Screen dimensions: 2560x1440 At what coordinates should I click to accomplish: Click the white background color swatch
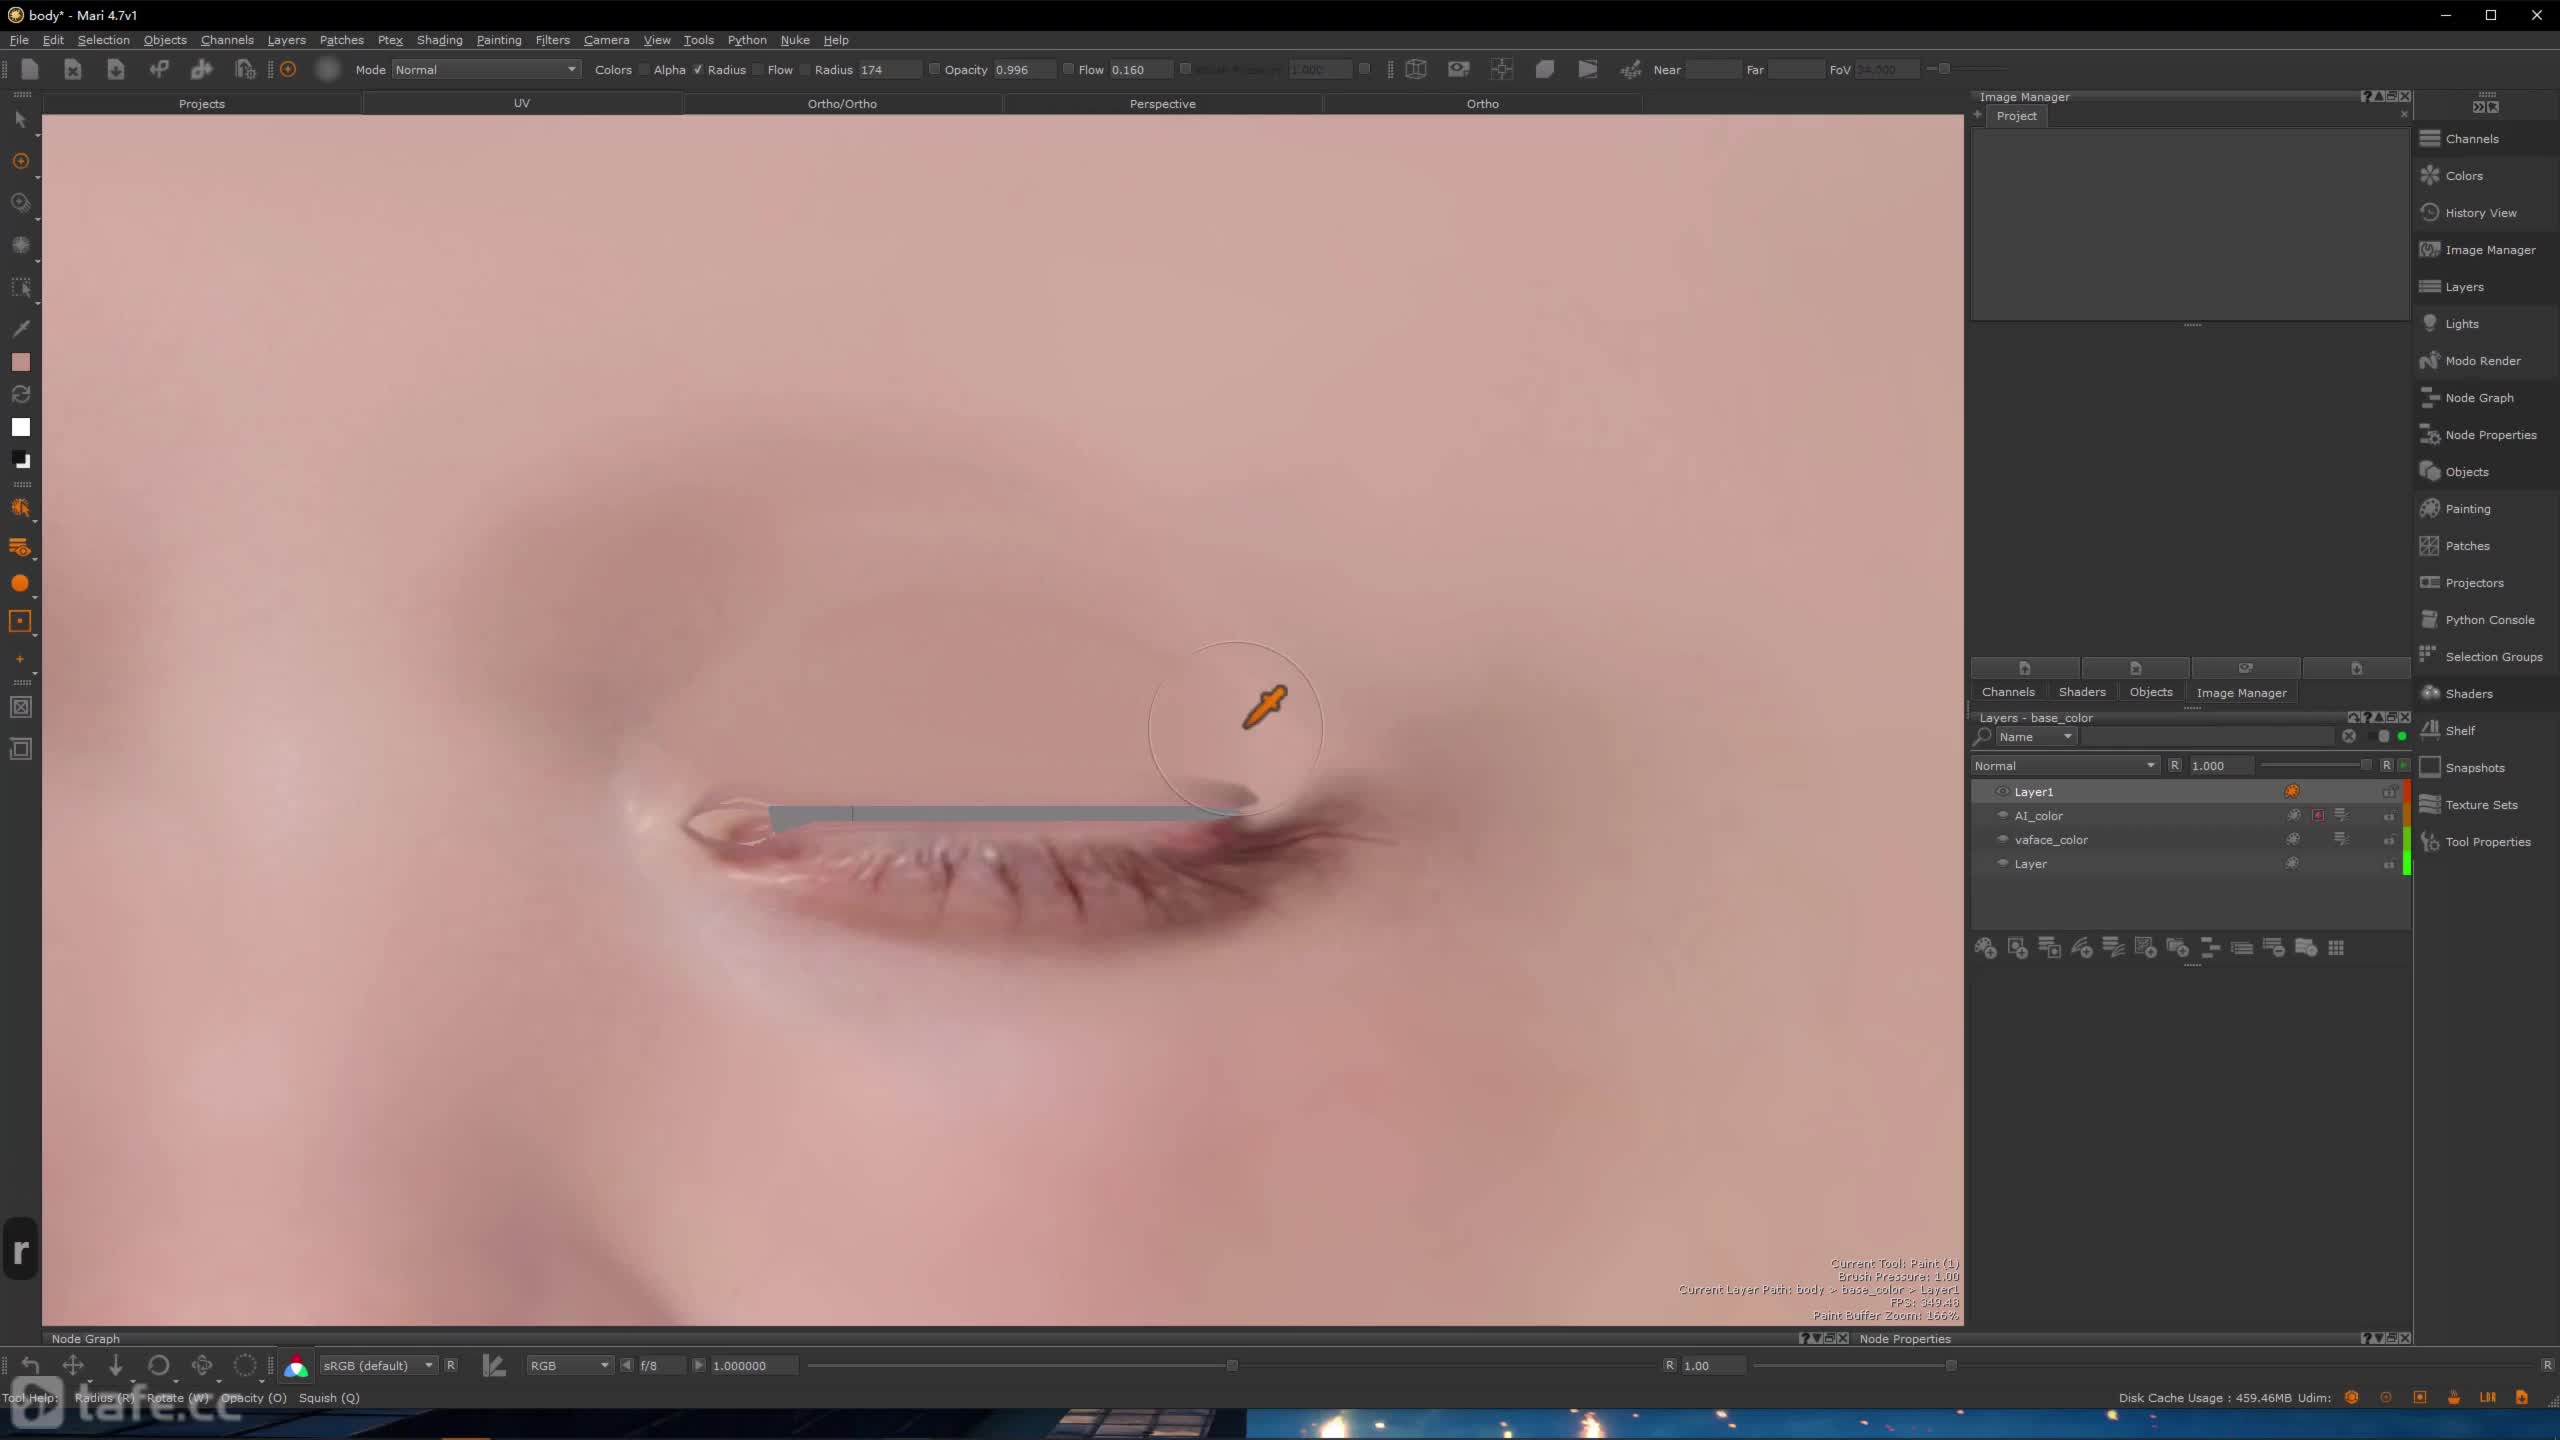(20, 427)
